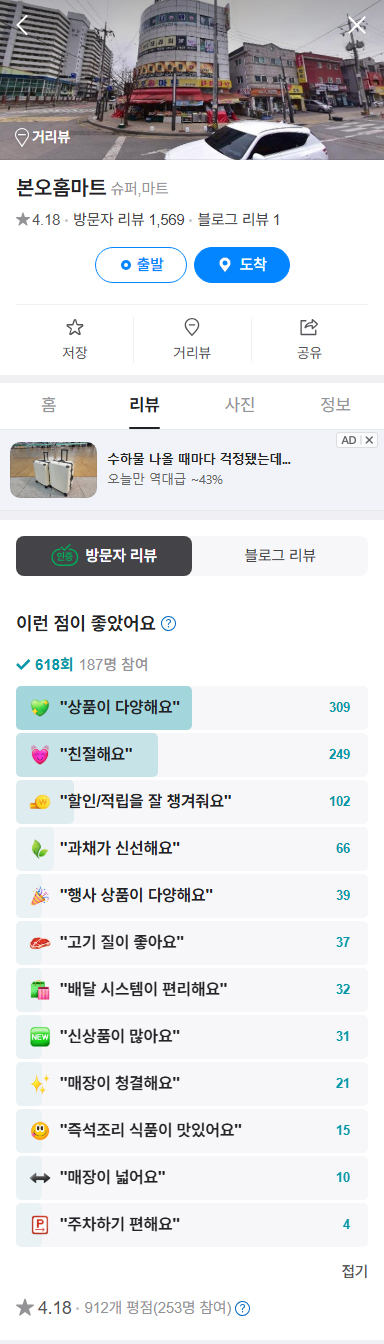Select the "친절해요" keyword bar
Viewport: 384px width, 1344px height.
click(x=192, y=755)
